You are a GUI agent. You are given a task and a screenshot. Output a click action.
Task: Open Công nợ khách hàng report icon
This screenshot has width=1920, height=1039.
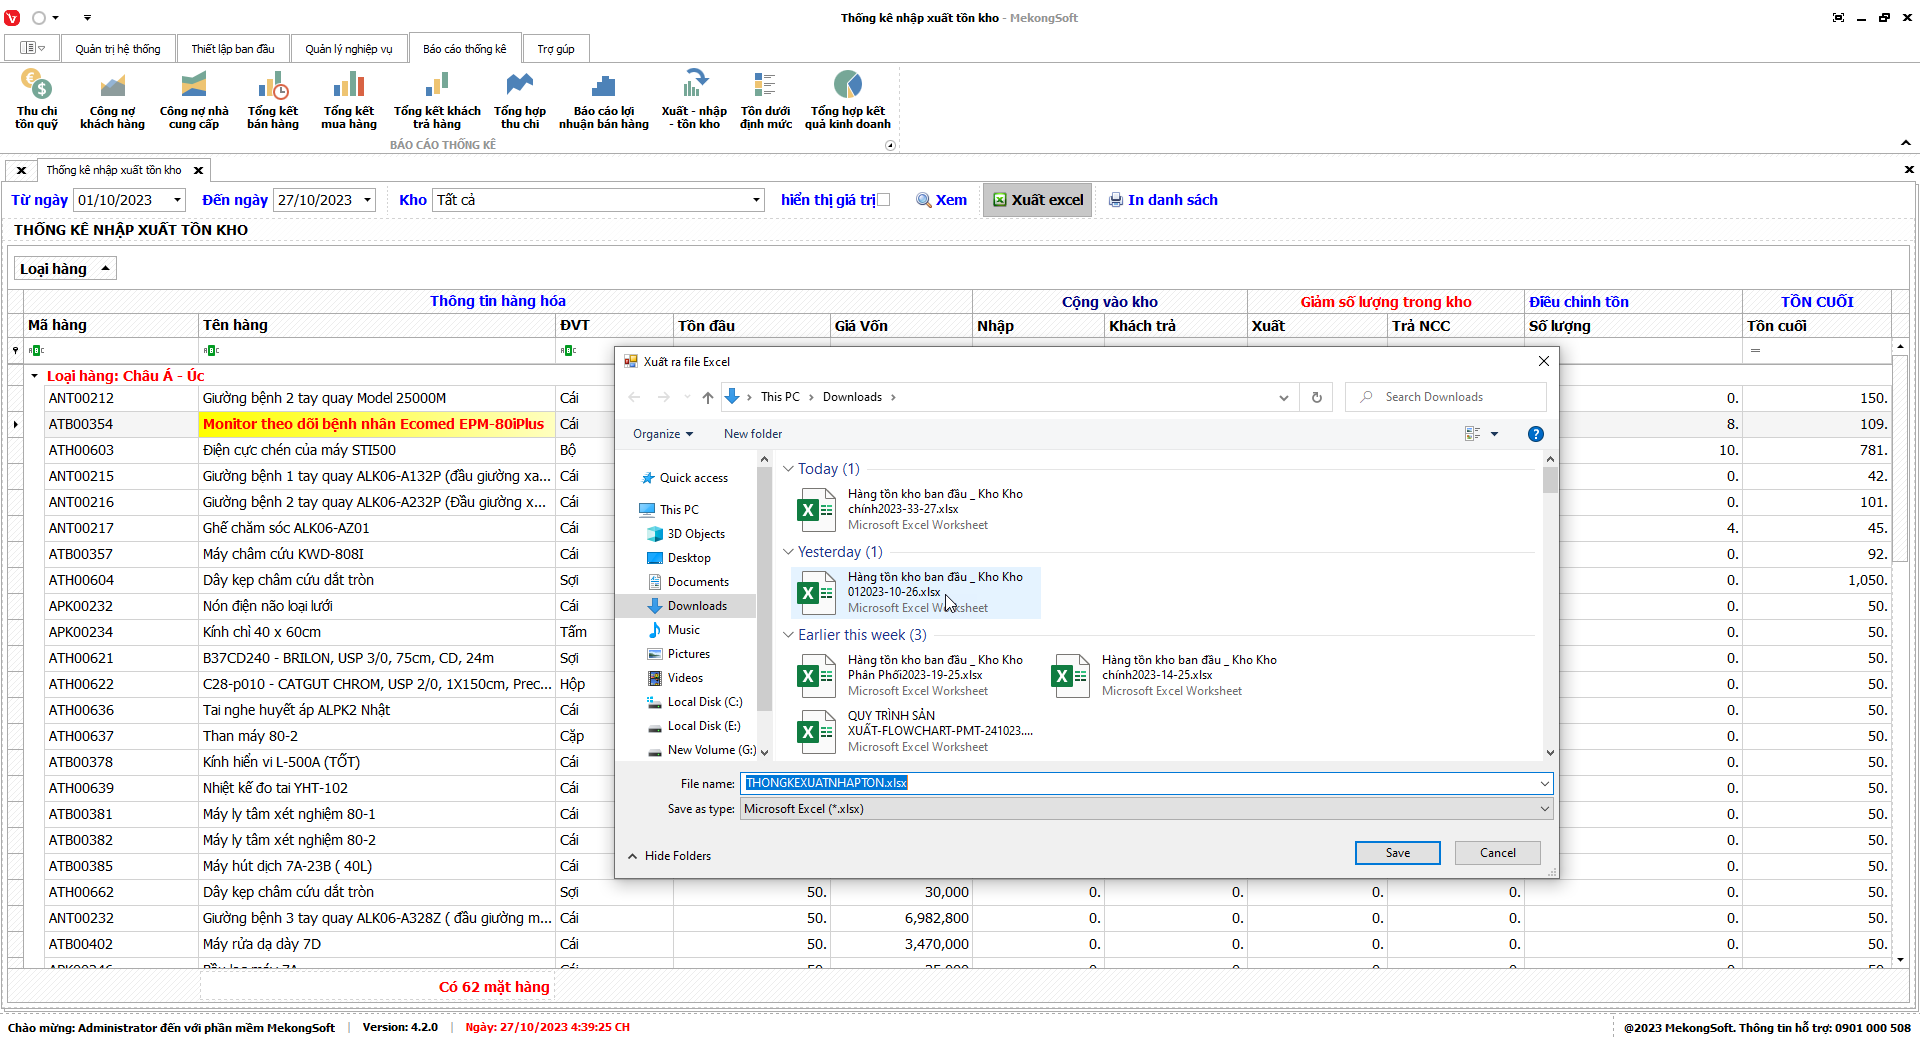[x=112, y=99]
